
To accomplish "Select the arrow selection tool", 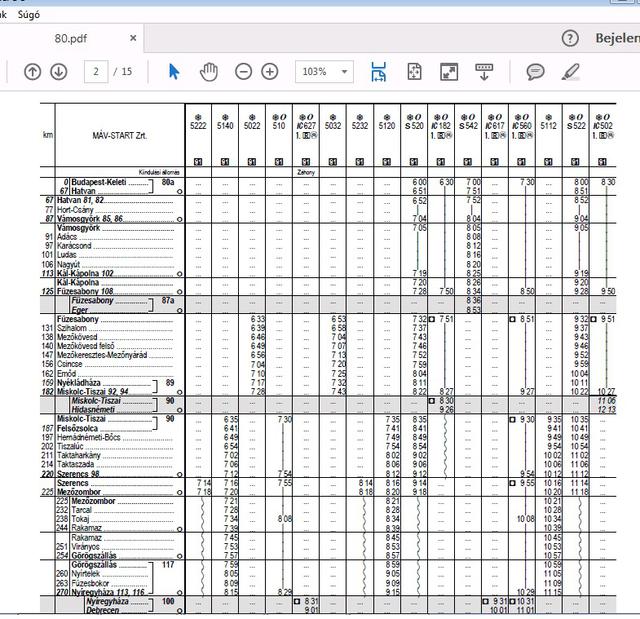I will [174, 72].
